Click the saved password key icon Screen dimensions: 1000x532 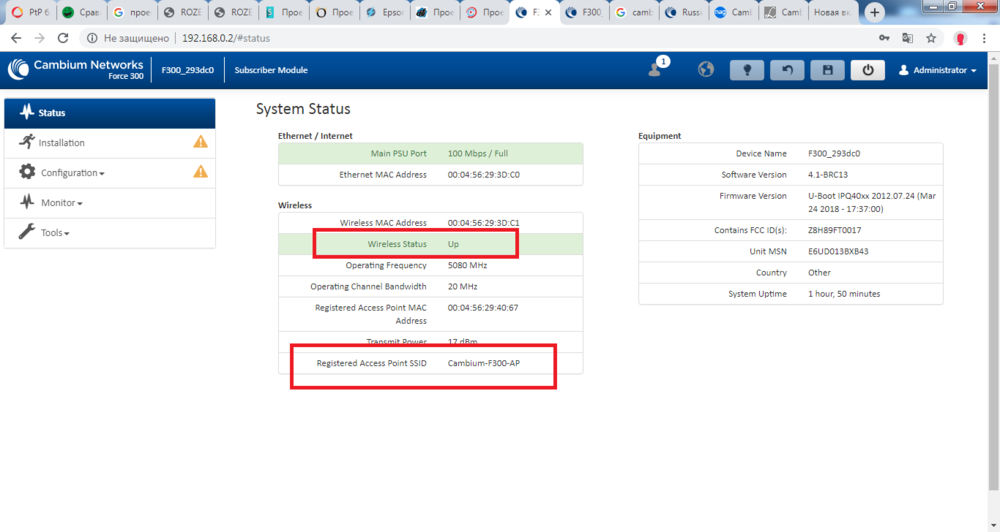tap(884, 38)
